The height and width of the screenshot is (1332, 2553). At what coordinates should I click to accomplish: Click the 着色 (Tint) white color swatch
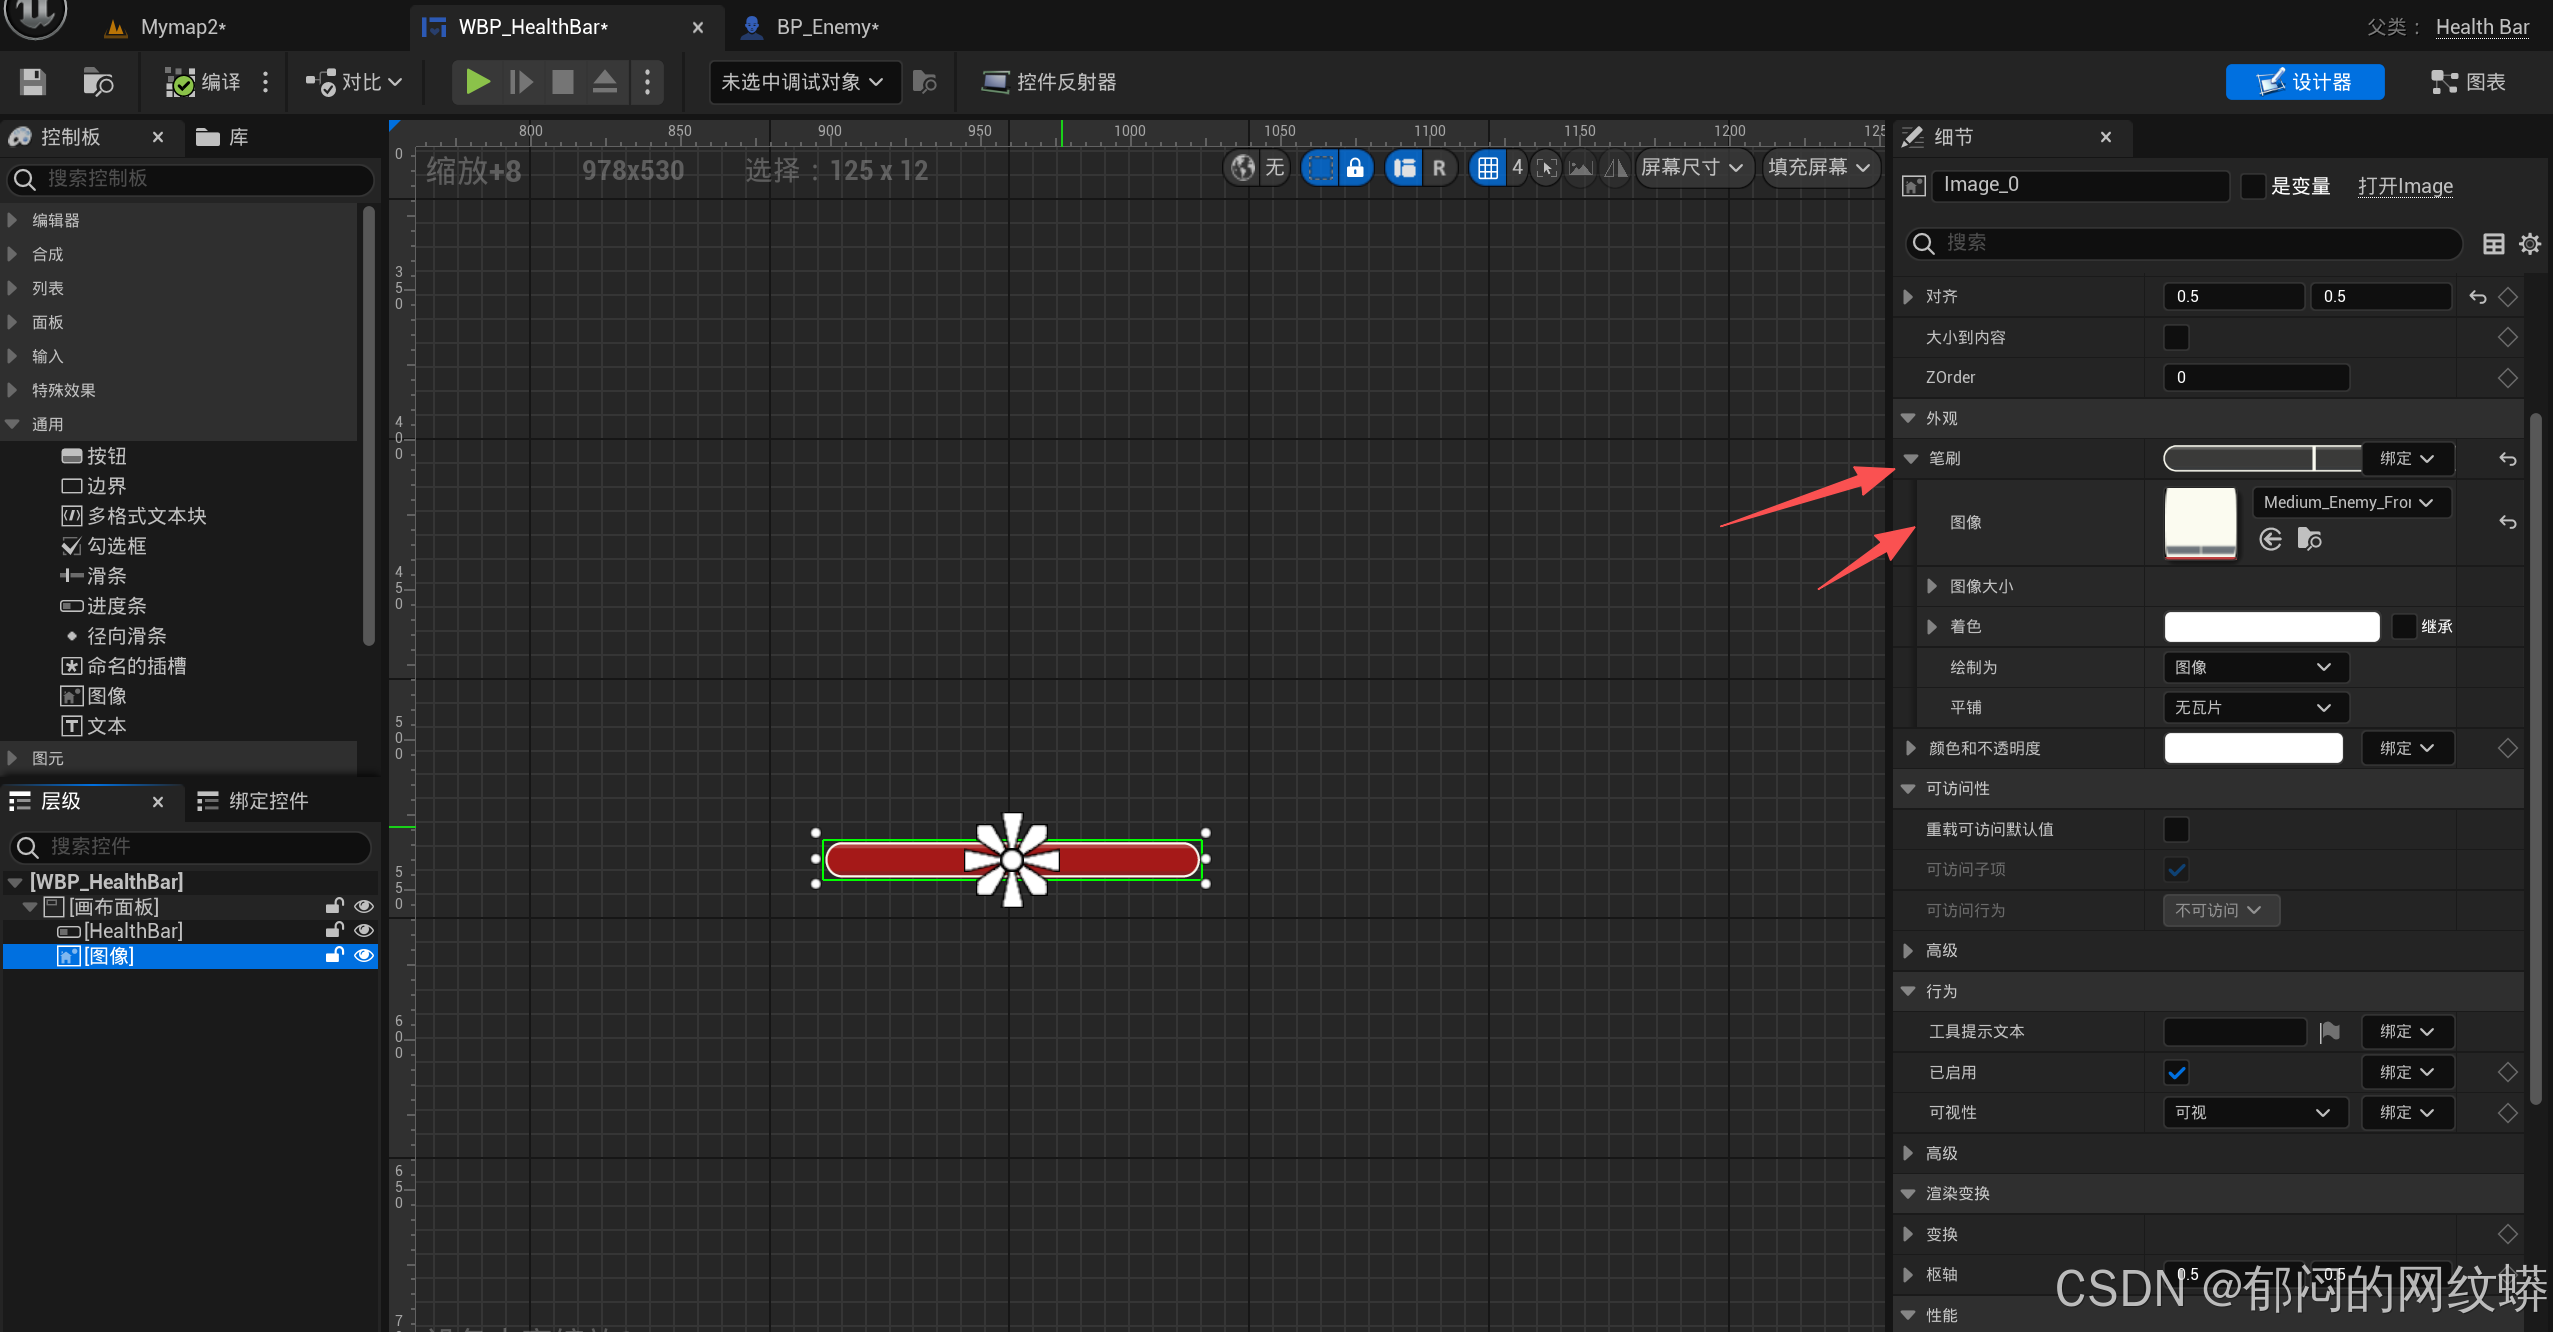point(2270,627)
